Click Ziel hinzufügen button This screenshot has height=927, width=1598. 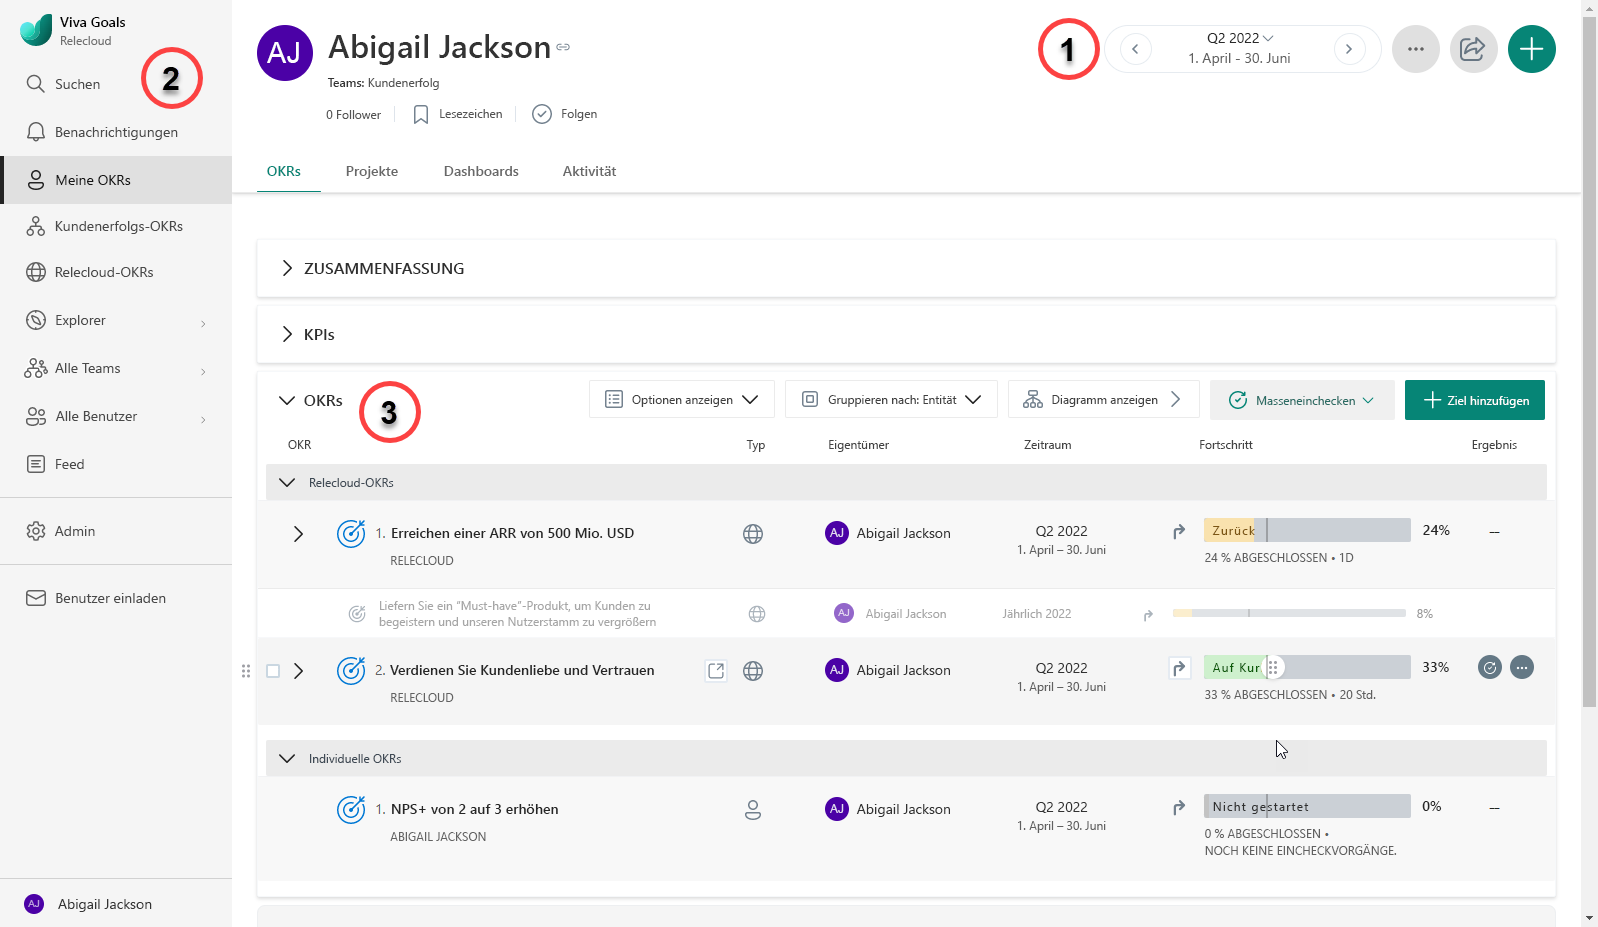pos(1475,400)
